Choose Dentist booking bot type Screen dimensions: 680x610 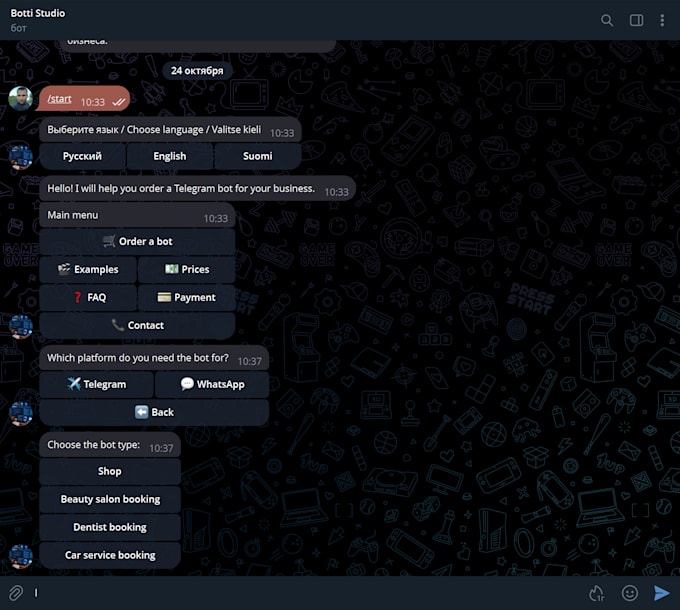pos(110,527)
